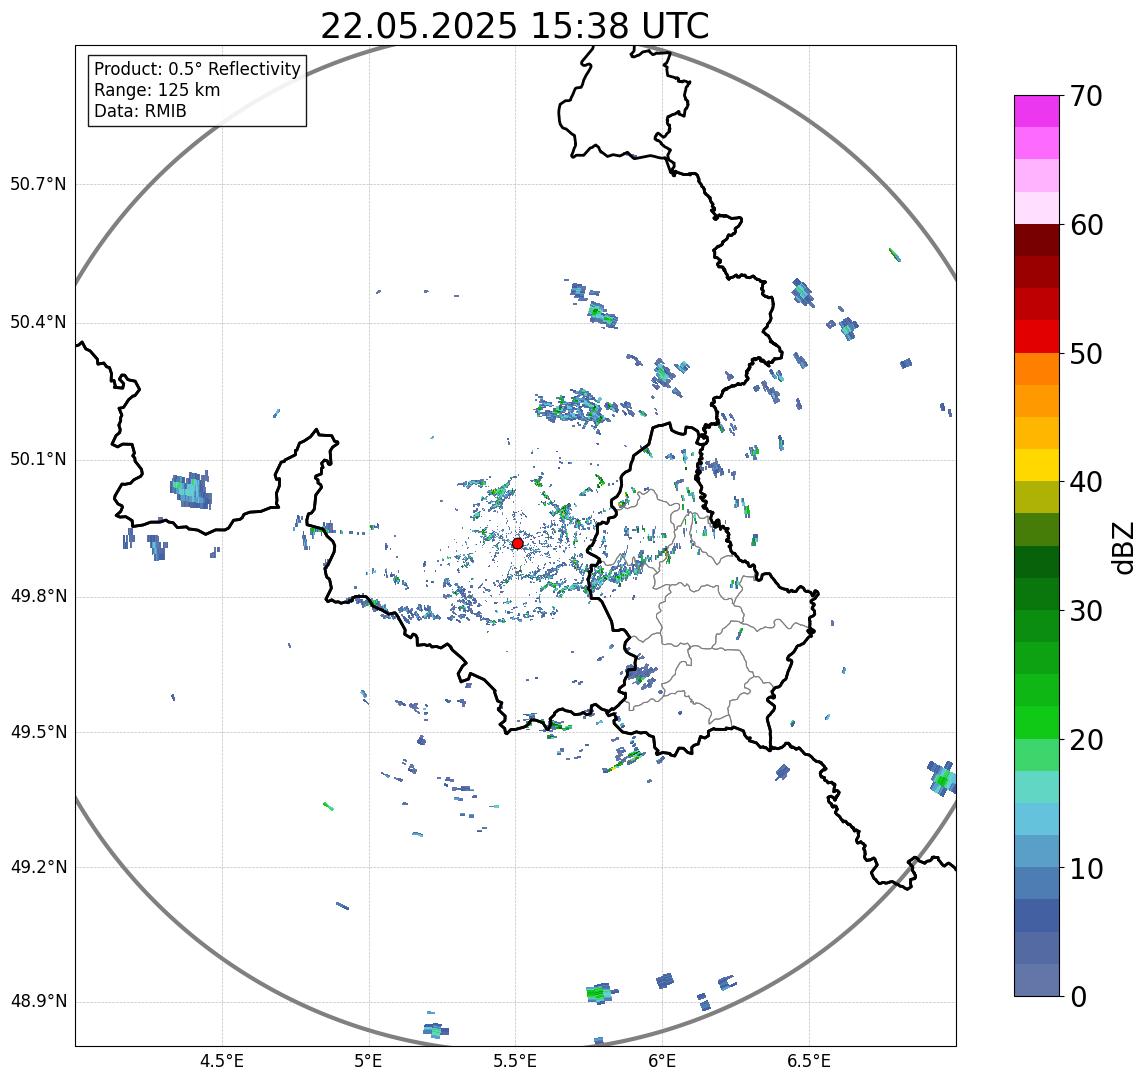Click the title '22.05.2025 15:38 UTC'
Screen dimensions: 1148x1081
pos(515,26)
